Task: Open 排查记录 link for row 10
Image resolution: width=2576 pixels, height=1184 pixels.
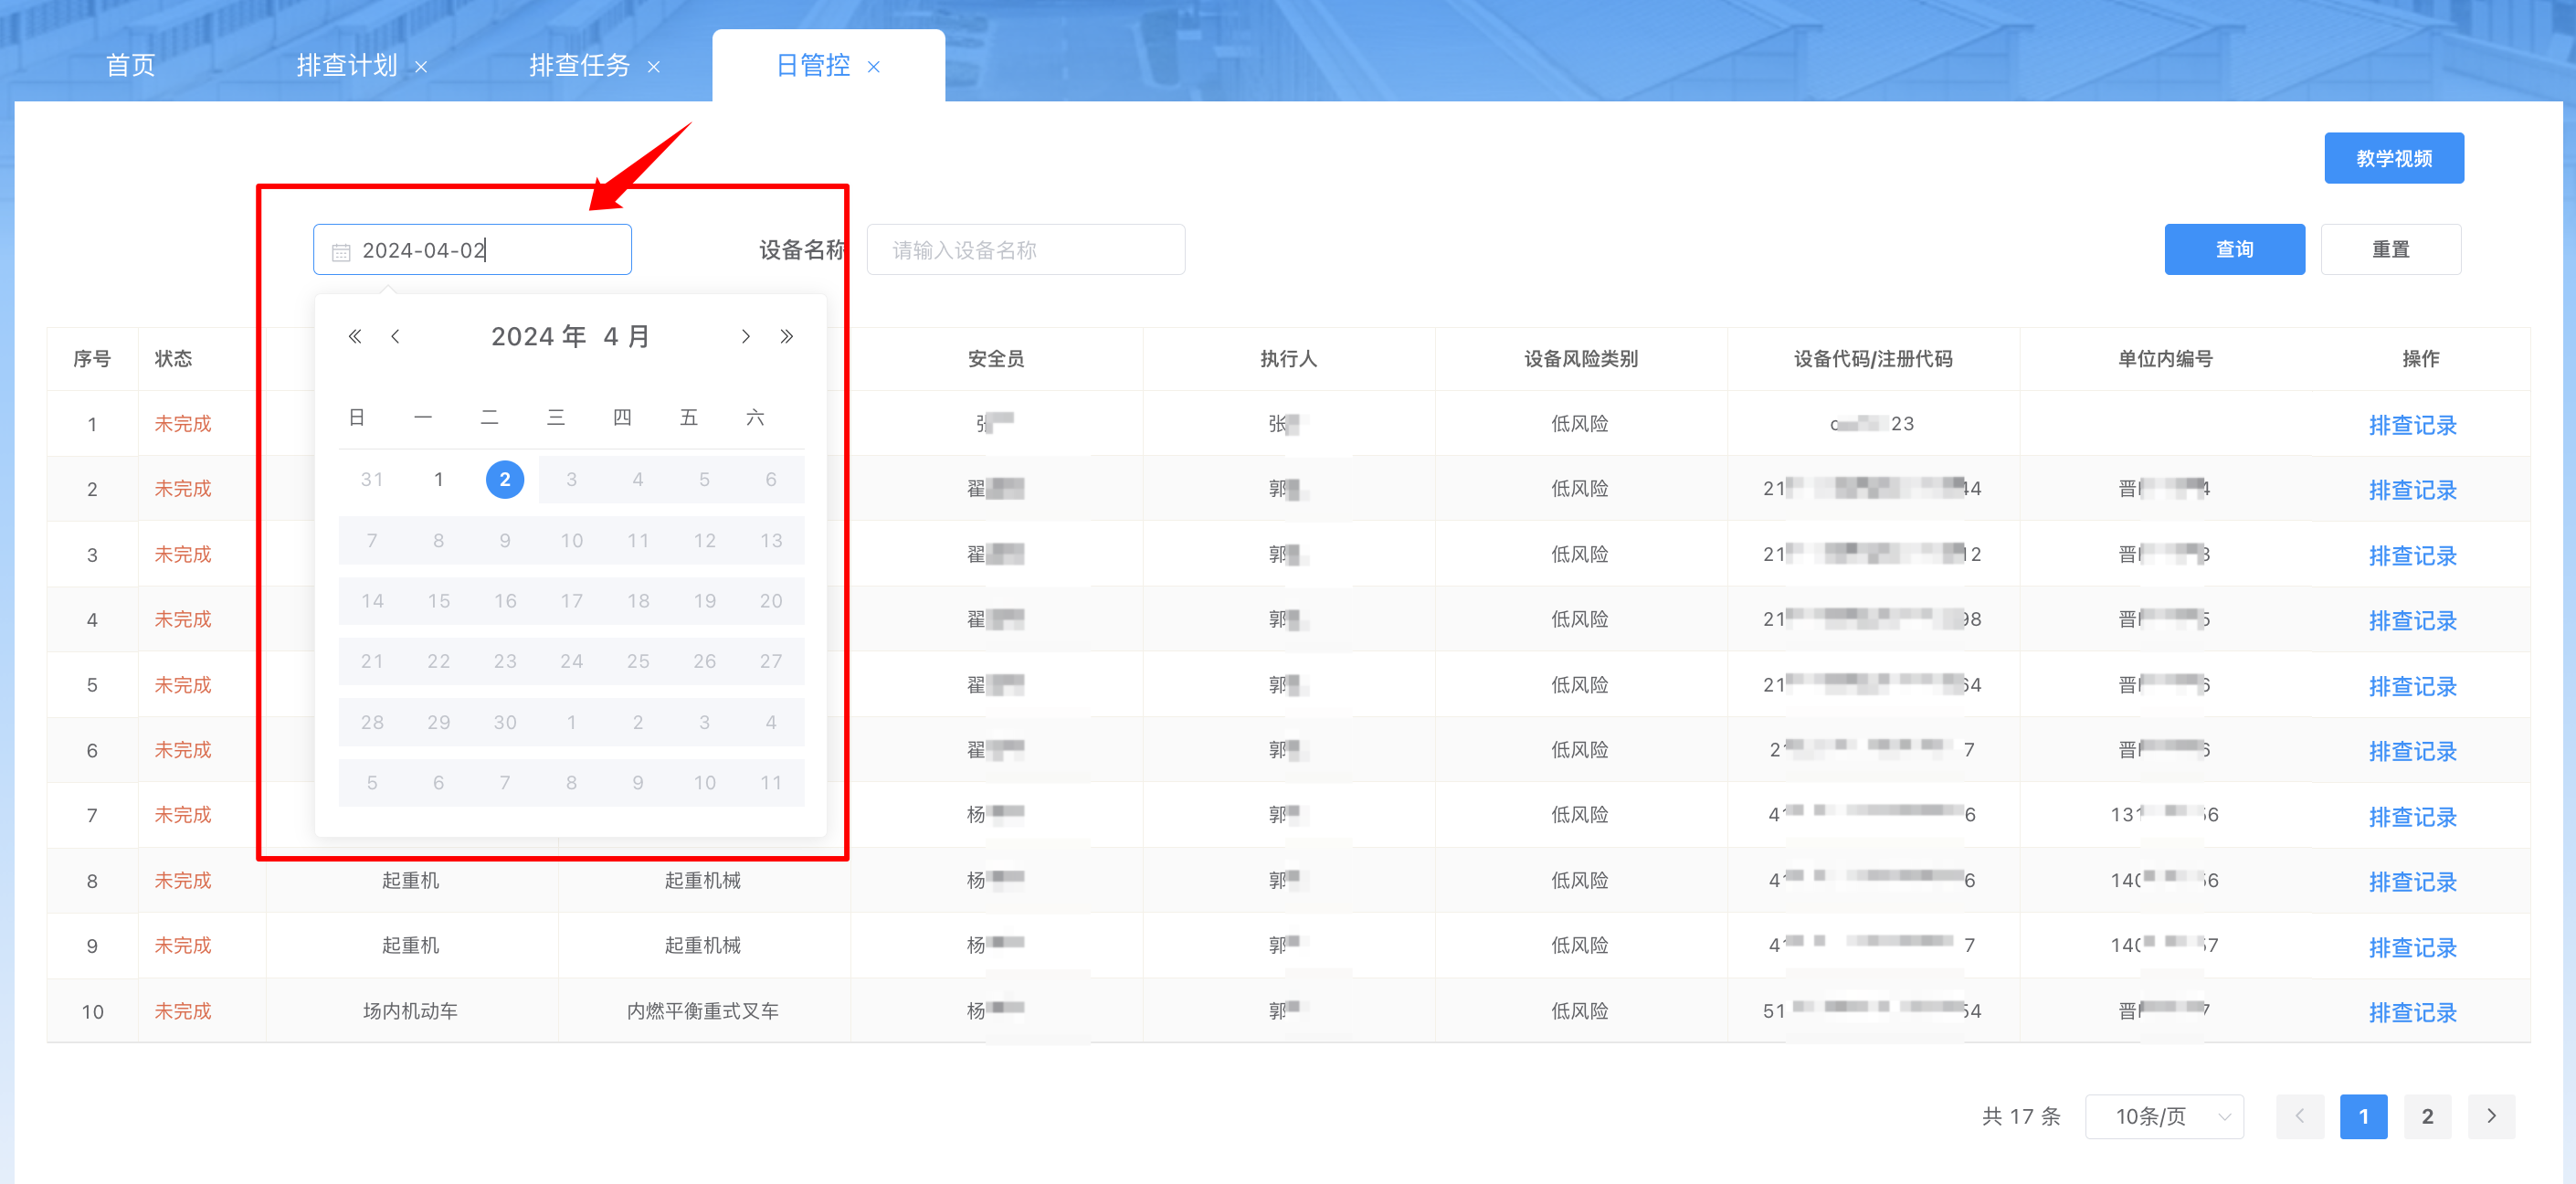Action: pos(2411,1012)
